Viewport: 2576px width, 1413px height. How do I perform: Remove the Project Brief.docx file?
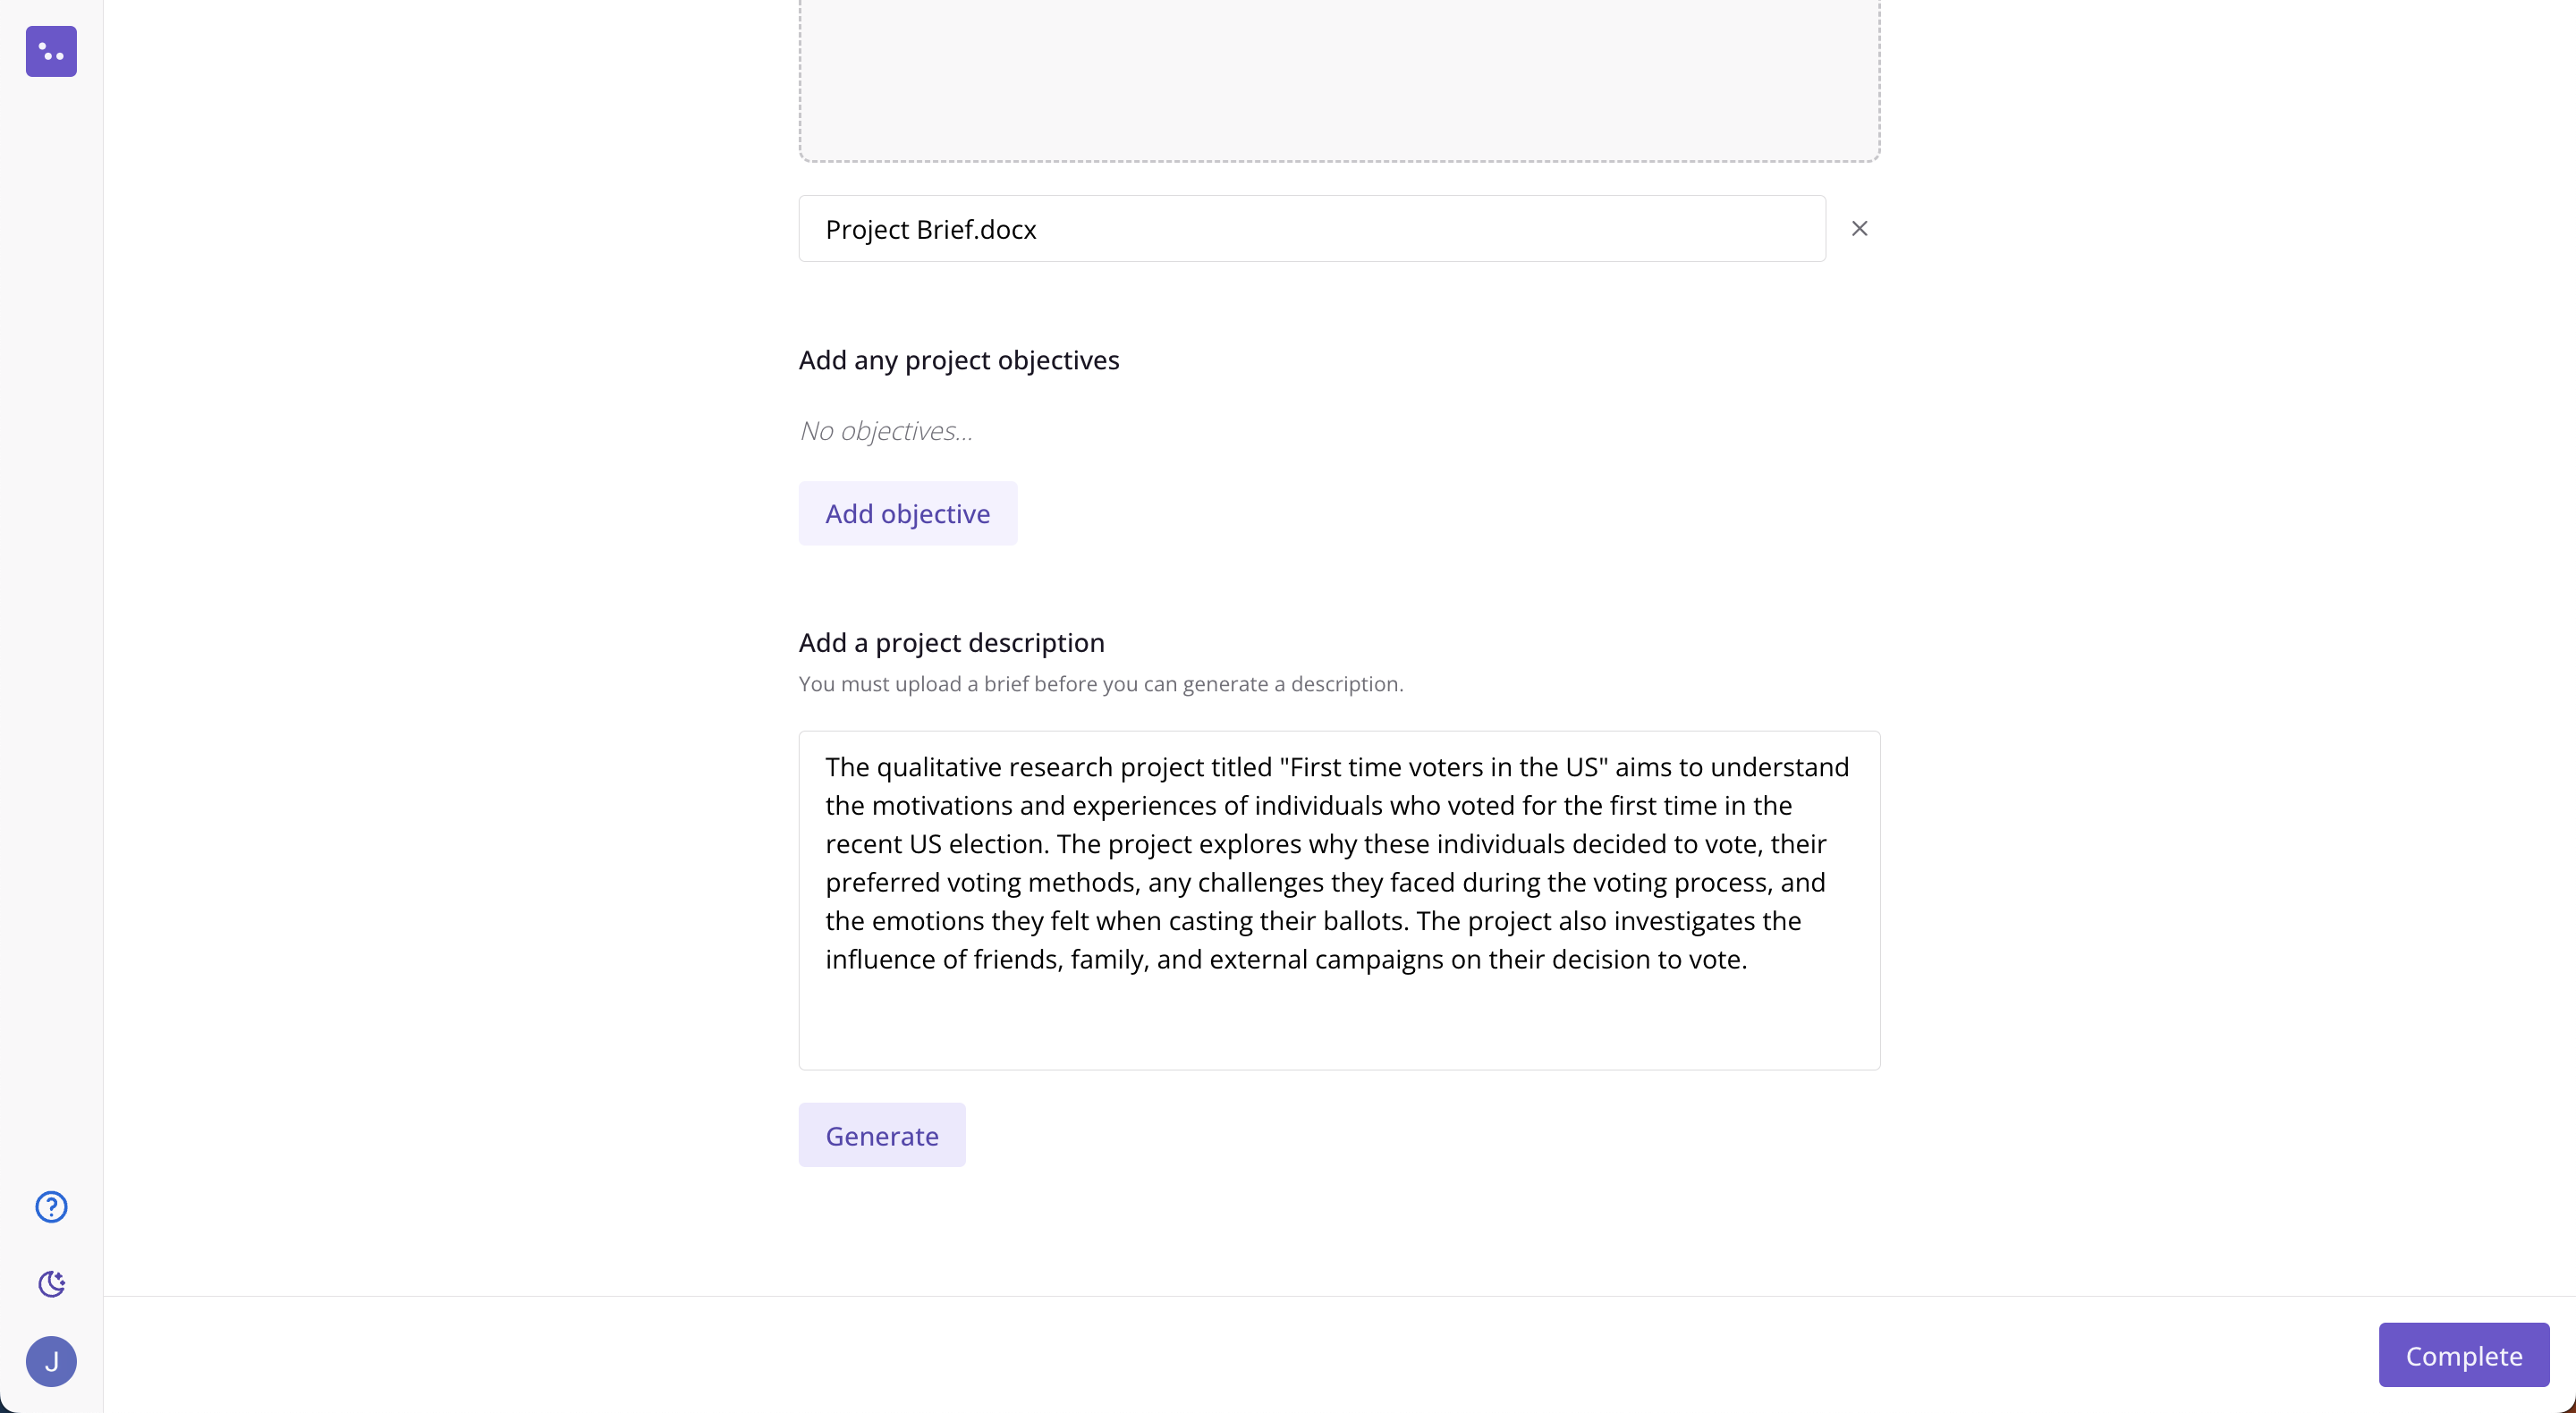tap(1859, 229)
